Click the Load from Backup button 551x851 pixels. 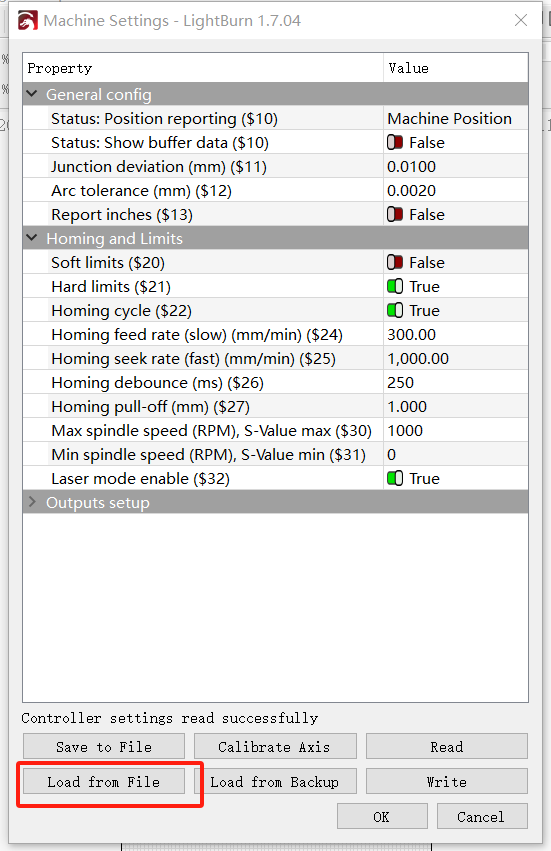coord(275,782)
